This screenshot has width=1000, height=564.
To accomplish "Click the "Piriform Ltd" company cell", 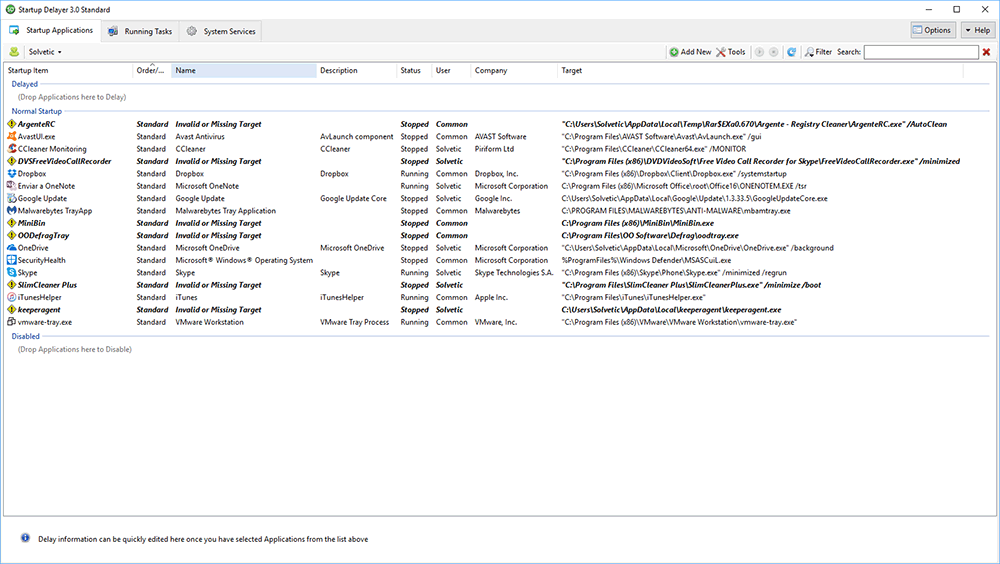I will pos(494,149).
